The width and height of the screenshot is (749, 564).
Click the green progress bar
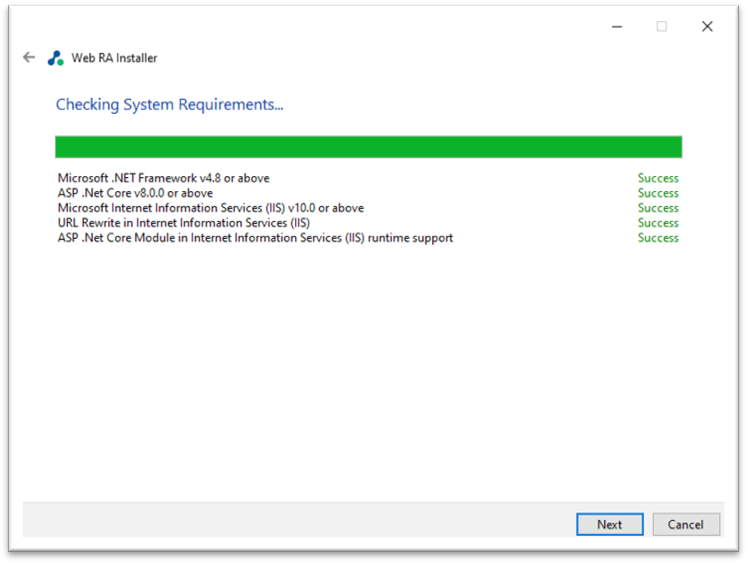(x=368, y=147)
